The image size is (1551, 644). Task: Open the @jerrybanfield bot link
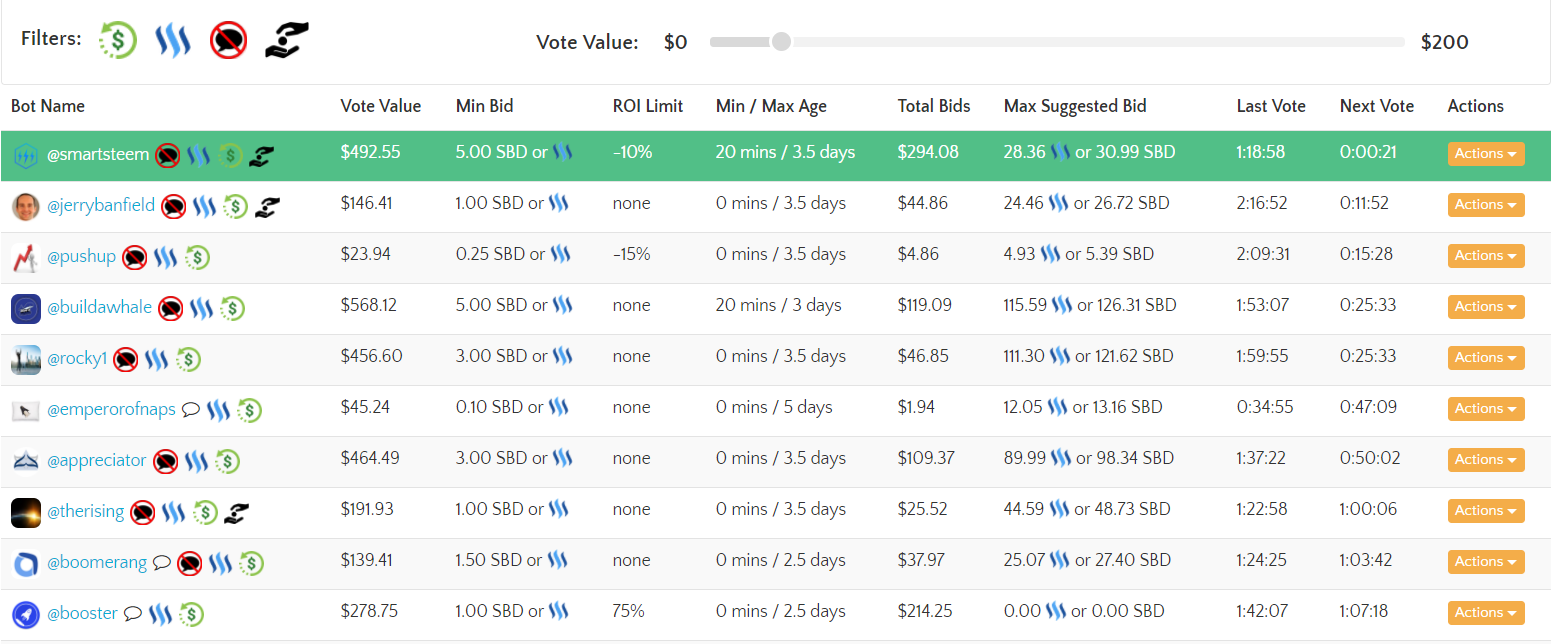(x=101, y=205)
